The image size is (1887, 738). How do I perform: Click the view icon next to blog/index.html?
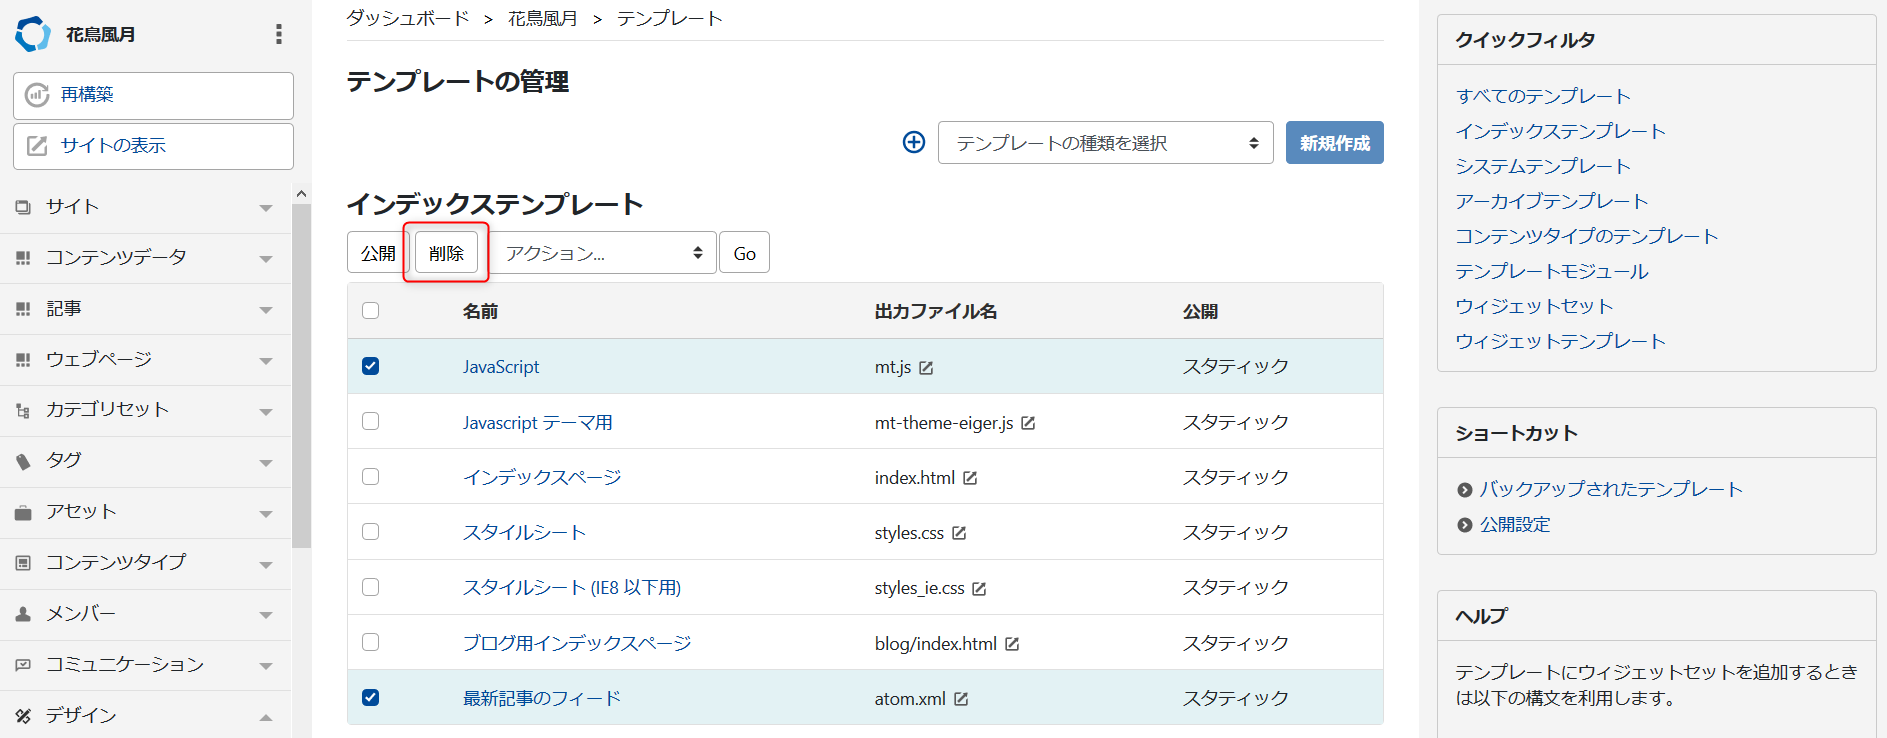1012,644
